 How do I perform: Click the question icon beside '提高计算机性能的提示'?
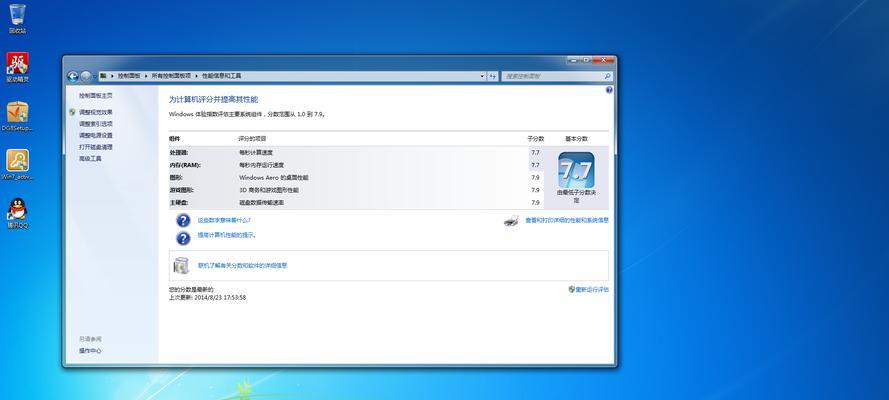(x=183, y=238)
